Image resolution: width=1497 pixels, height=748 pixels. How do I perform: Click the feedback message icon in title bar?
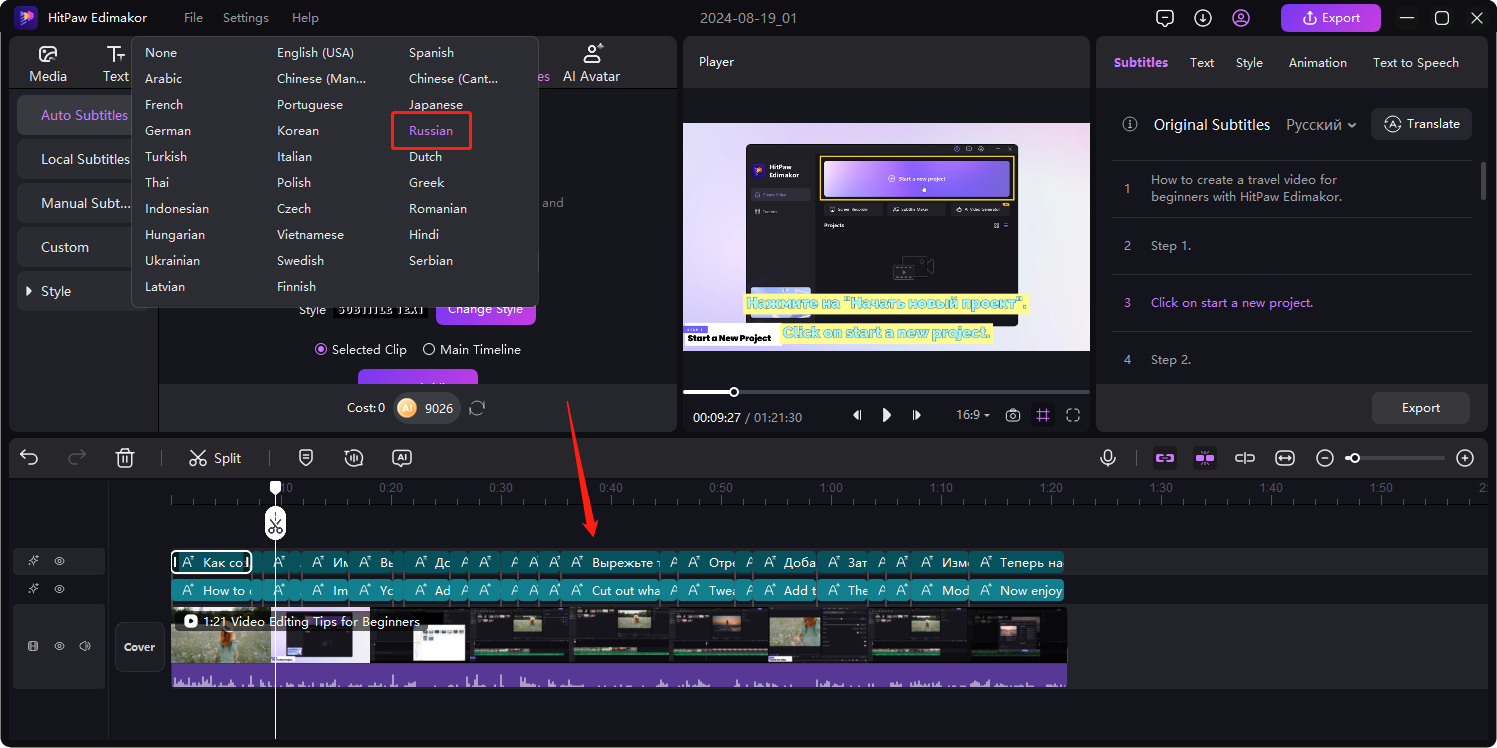coord(1164,18)
